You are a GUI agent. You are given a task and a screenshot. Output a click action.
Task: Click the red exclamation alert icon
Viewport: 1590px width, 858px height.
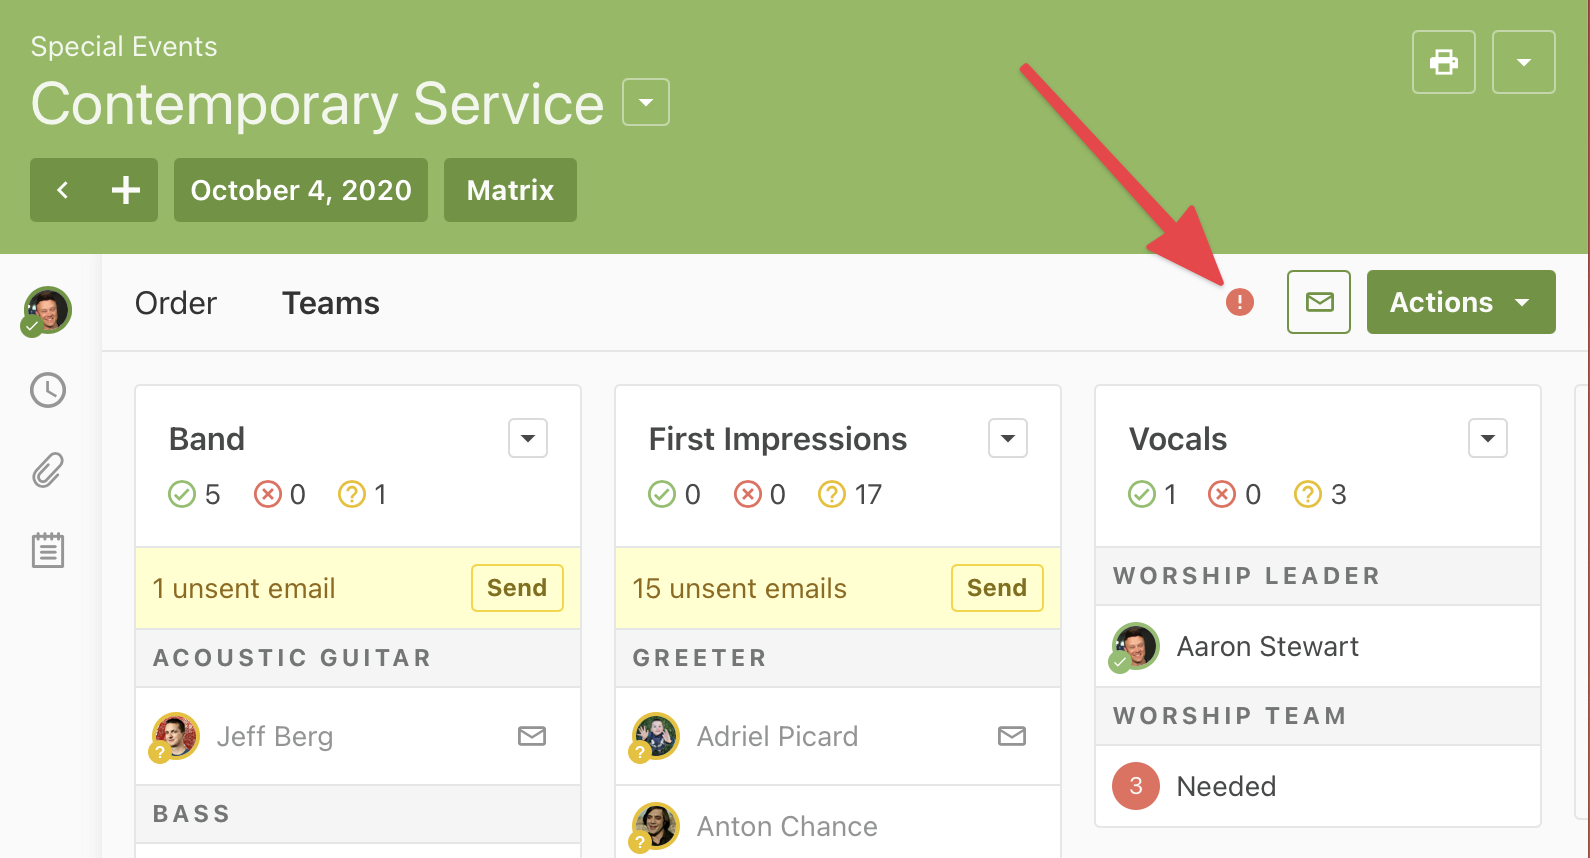click(x=1239, y=302)
